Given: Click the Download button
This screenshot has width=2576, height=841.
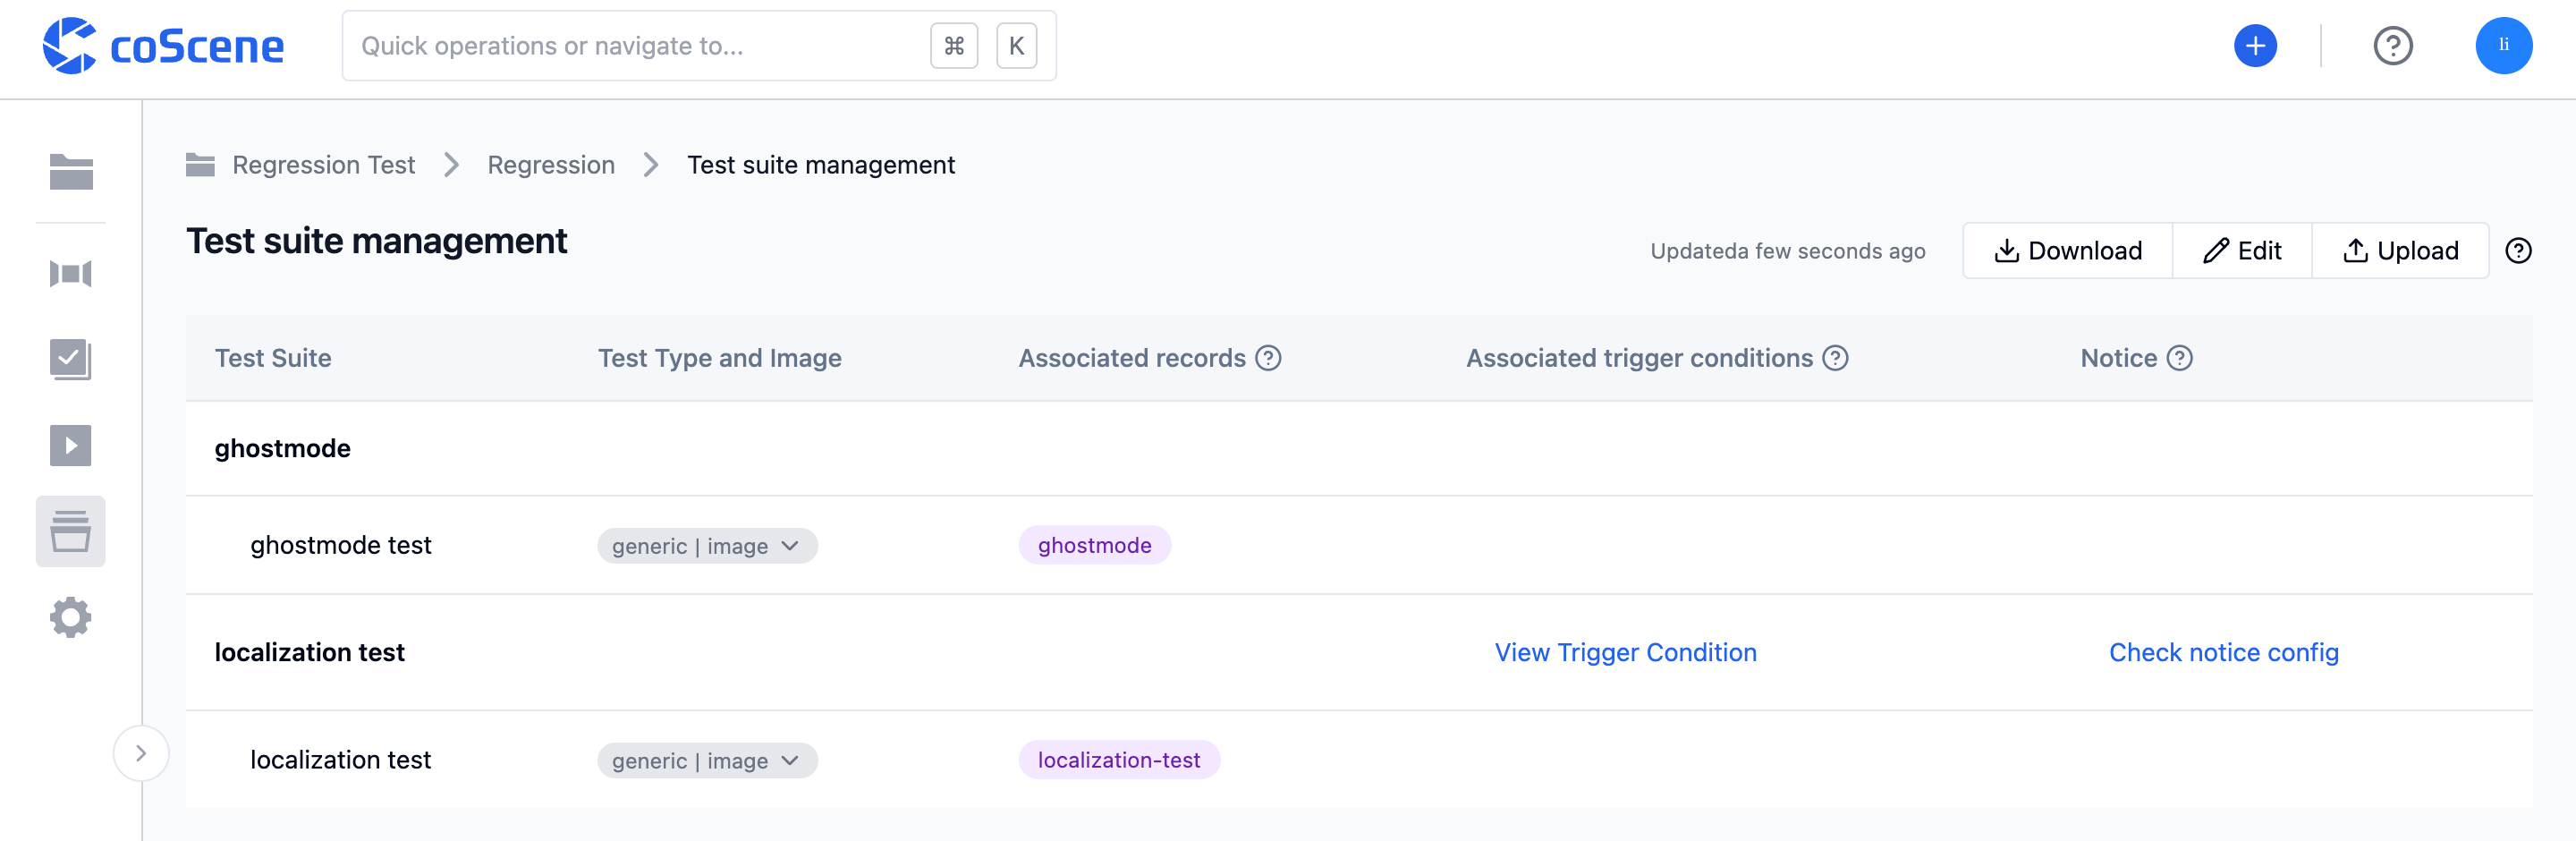Looking at the screenshot, I should [2067, 251].
